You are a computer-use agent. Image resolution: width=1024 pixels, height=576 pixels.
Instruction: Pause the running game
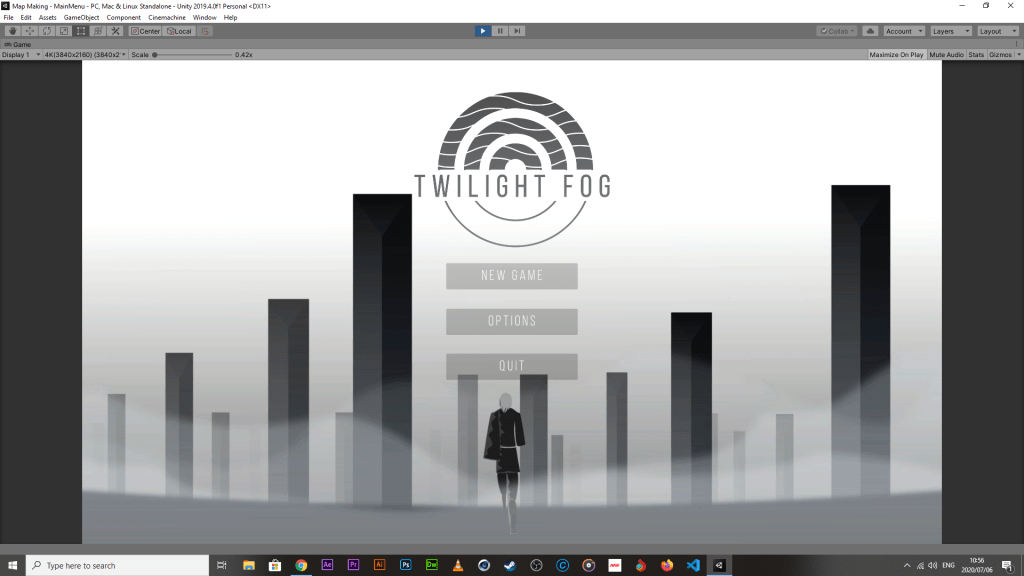tap(500, 31)
